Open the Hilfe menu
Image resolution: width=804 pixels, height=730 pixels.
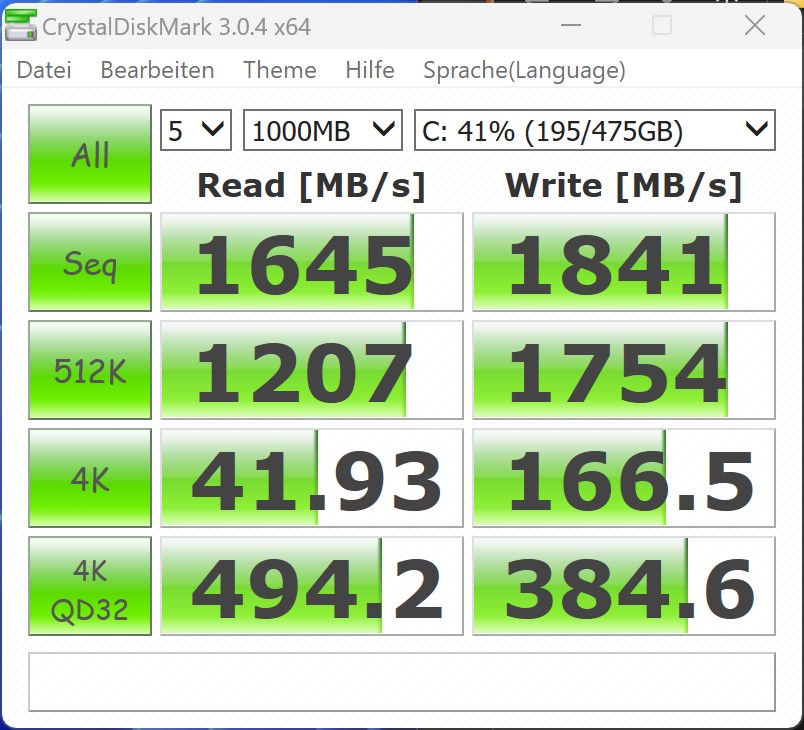(x=369, y=70)
